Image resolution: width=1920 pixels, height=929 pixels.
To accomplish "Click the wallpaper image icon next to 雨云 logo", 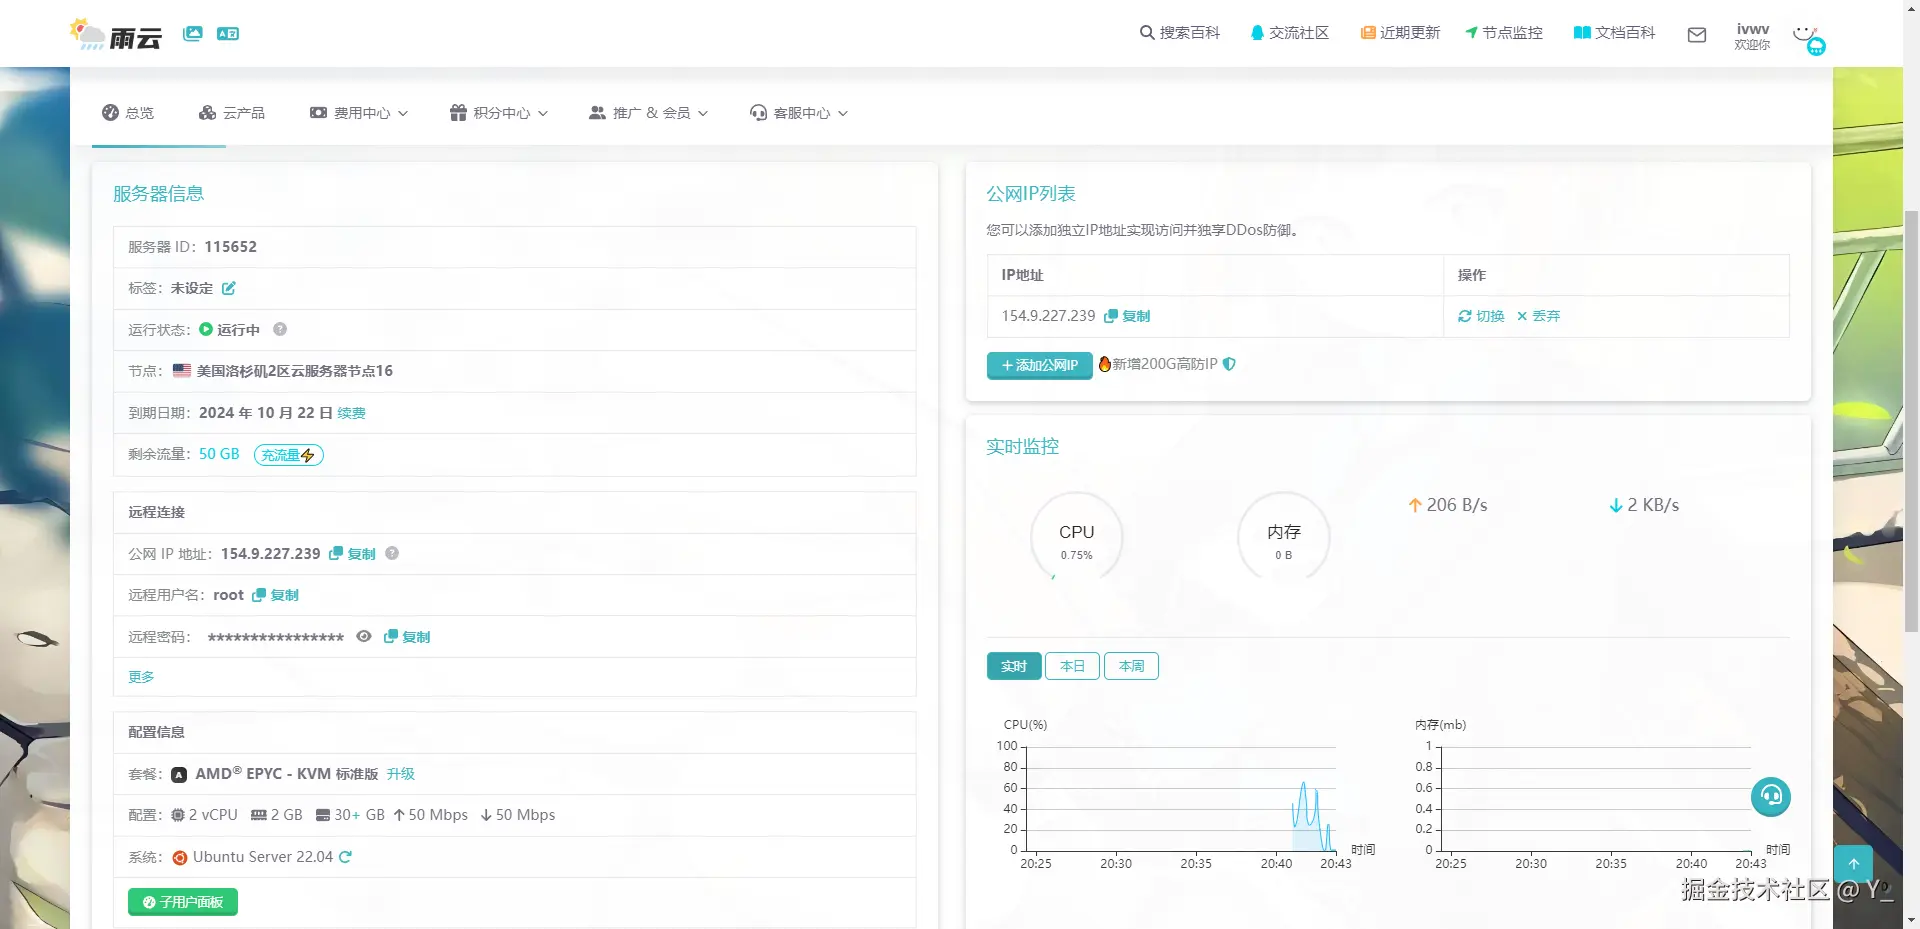I will click(x=192, y=33).
